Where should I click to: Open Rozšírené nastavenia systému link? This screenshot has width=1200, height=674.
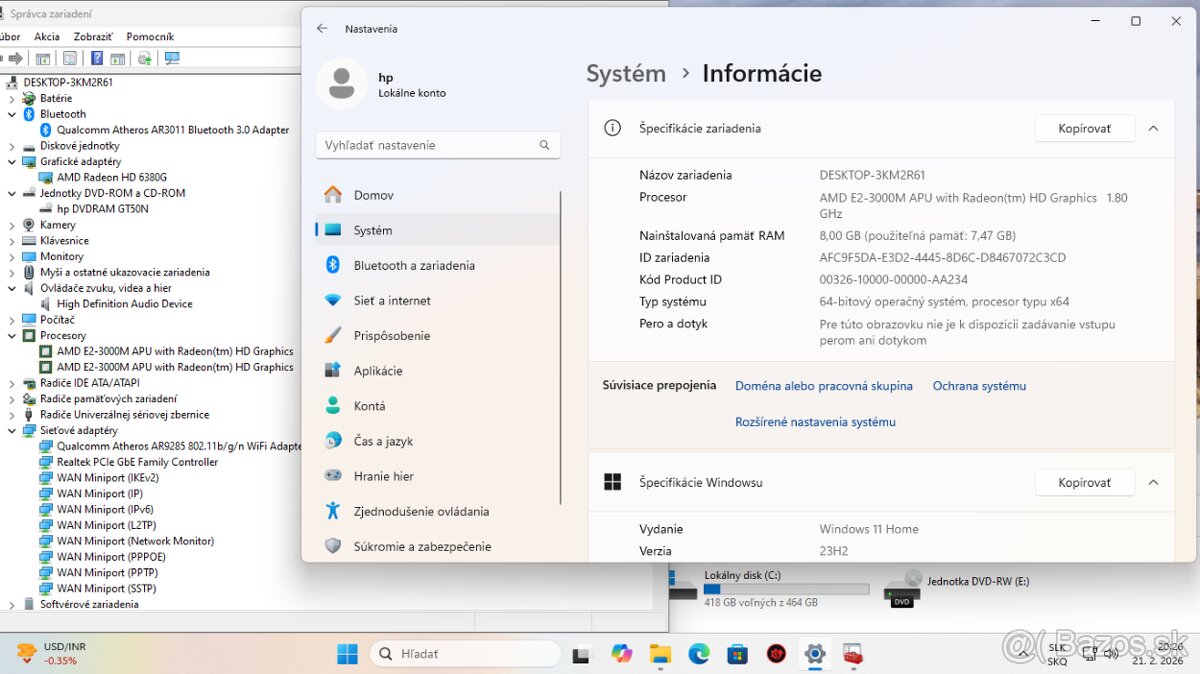pos(815,422)
